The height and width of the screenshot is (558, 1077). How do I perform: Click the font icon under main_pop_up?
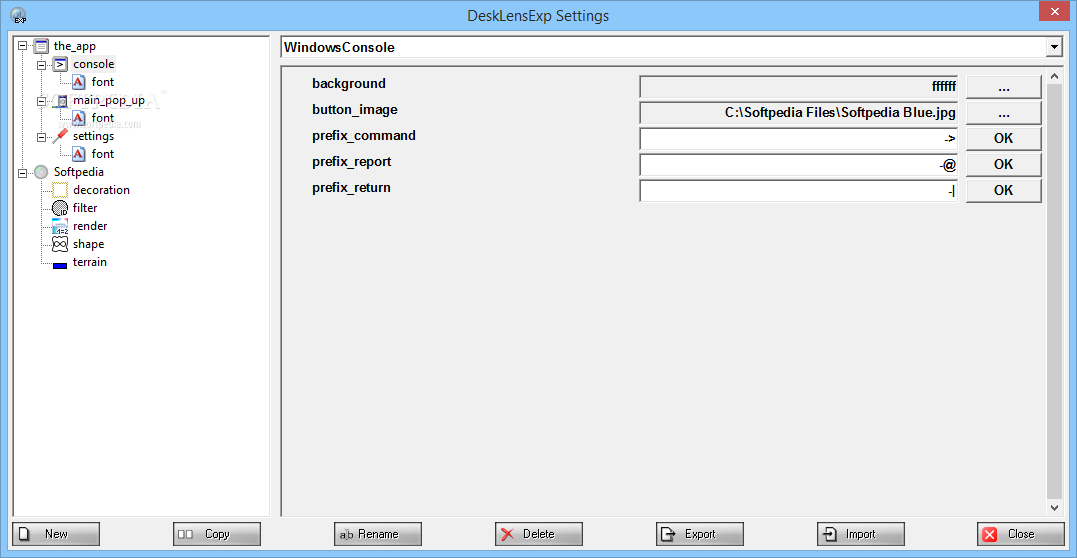(x=79, y=118)
